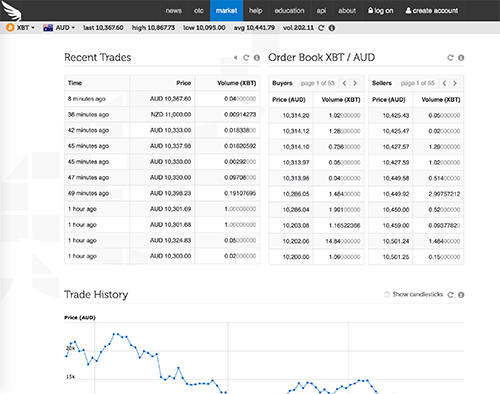Open the XBT currency dropdown
Image resolution: width=500 pixels, height=394 pixels.
[x=26, y=28]
